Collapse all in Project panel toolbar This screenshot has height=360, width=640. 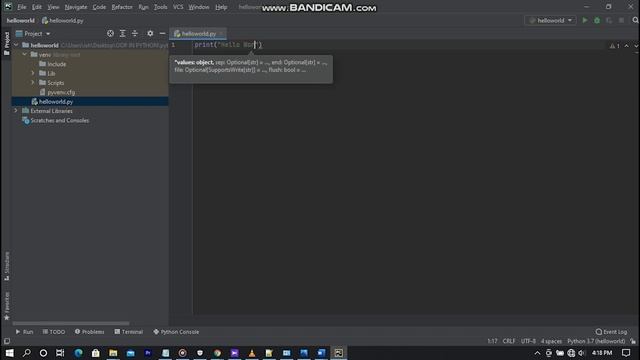[135, 33]
